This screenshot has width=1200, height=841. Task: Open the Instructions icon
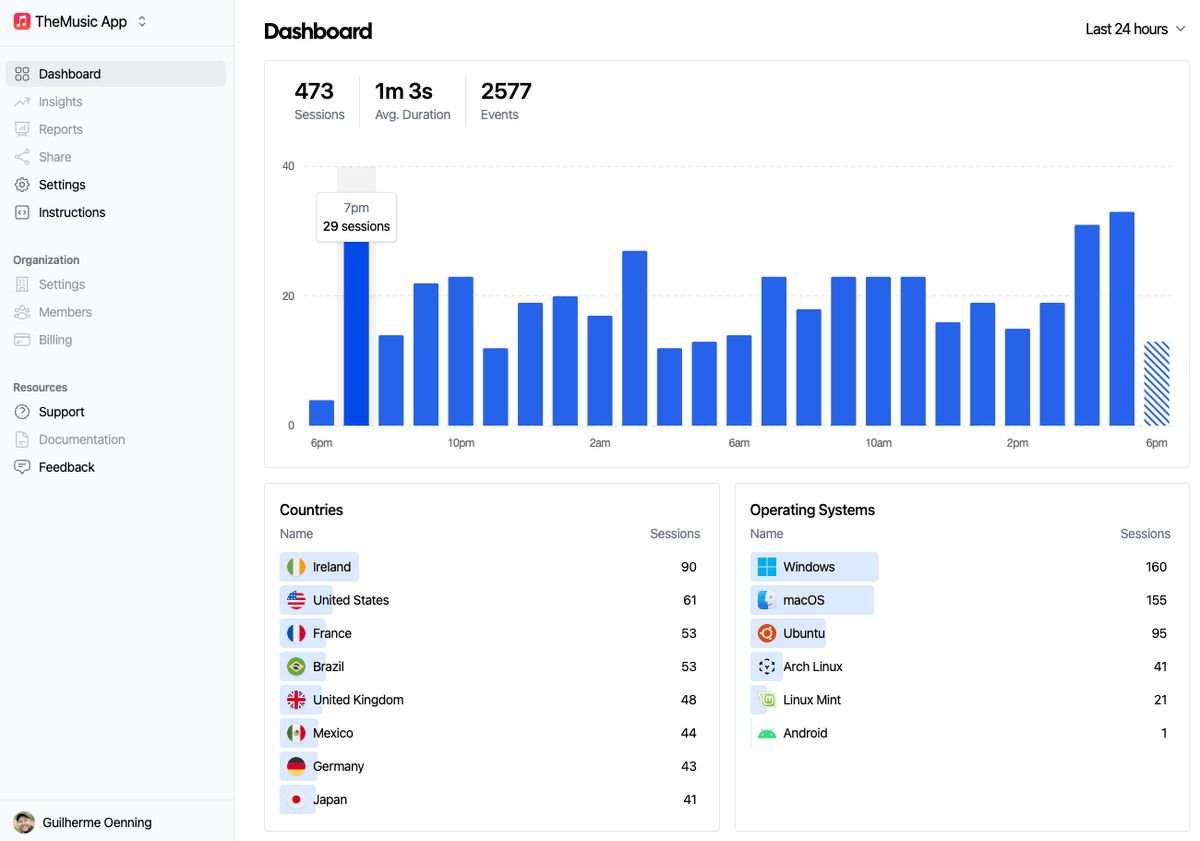point(20,212)
